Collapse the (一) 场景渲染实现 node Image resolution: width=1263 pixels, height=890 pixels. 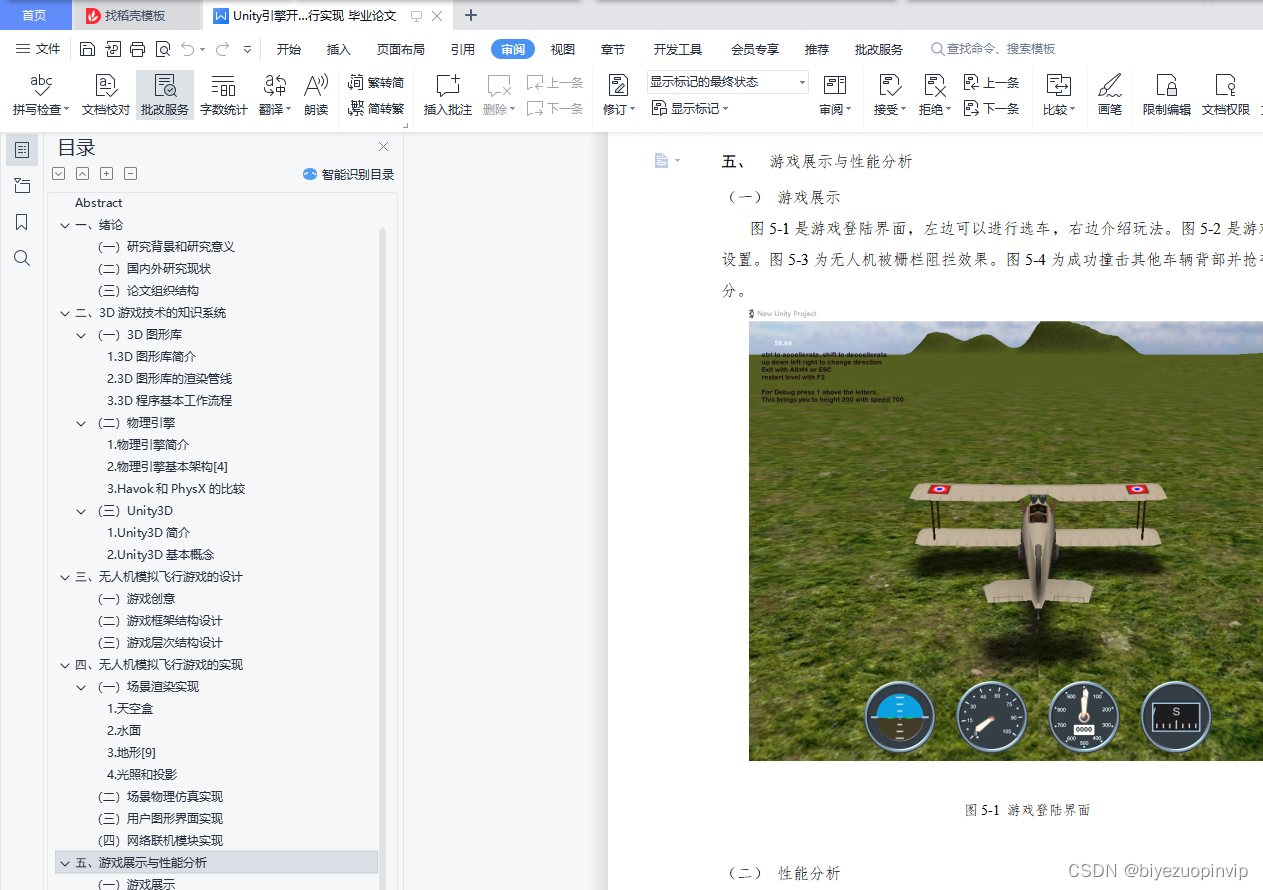click(81, 687)
